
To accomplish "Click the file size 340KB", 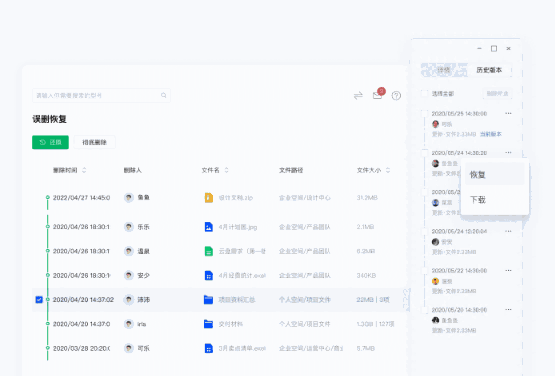I will point(366,275).
